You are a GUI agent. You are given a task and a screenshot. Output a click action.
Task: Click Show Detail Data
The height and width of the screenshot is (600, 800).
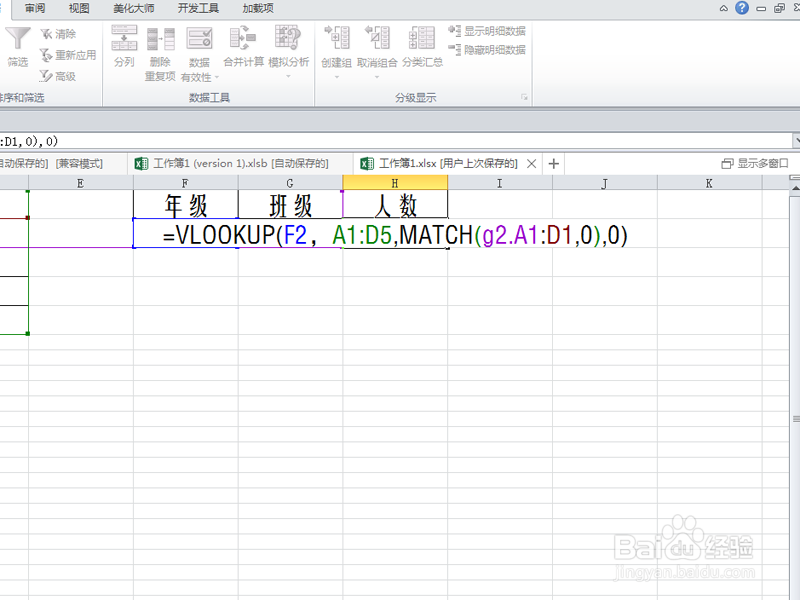point(487,31)
